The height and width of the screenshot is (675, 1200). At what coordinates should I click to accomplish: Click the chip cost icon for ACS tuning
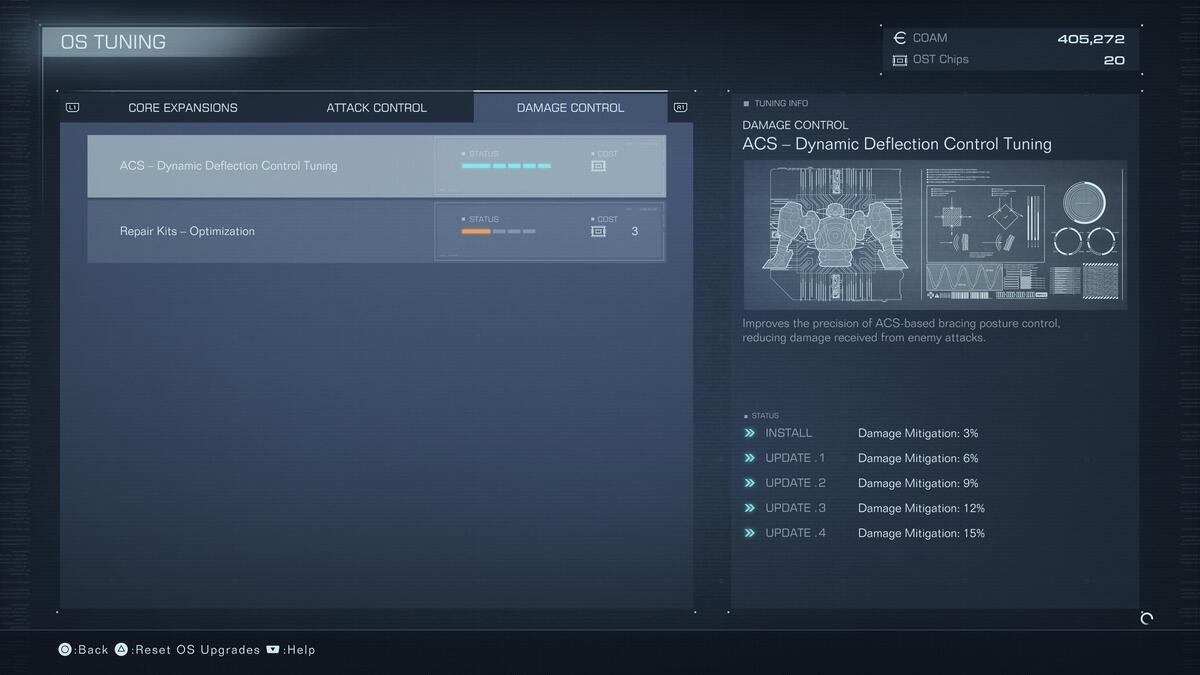click(x=598, y=166)
